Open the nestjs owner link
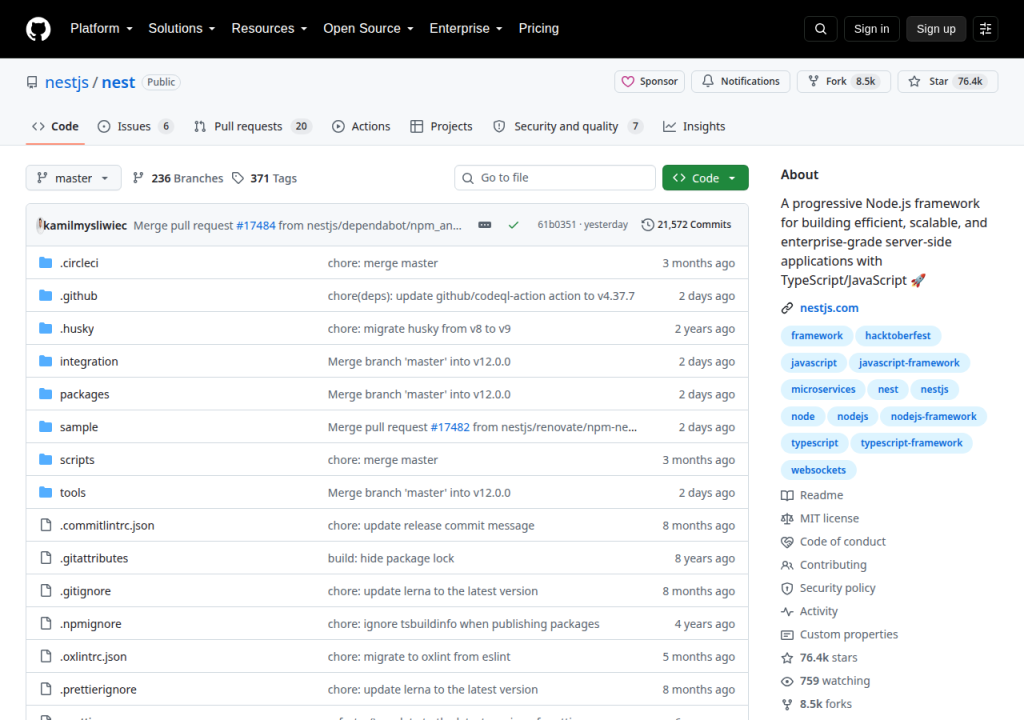 click(x=67, y=82)
